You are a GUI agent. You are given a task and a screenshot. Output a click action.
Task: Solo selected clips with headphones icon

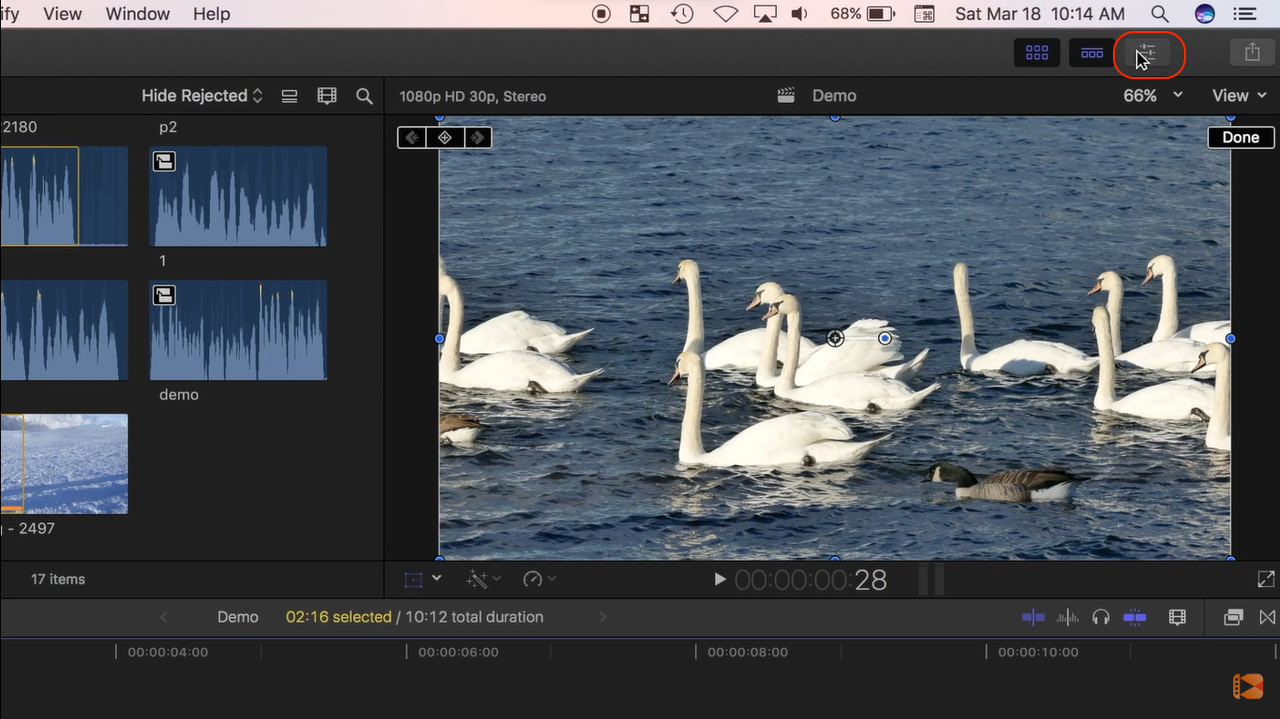[x=1101, y=617]
